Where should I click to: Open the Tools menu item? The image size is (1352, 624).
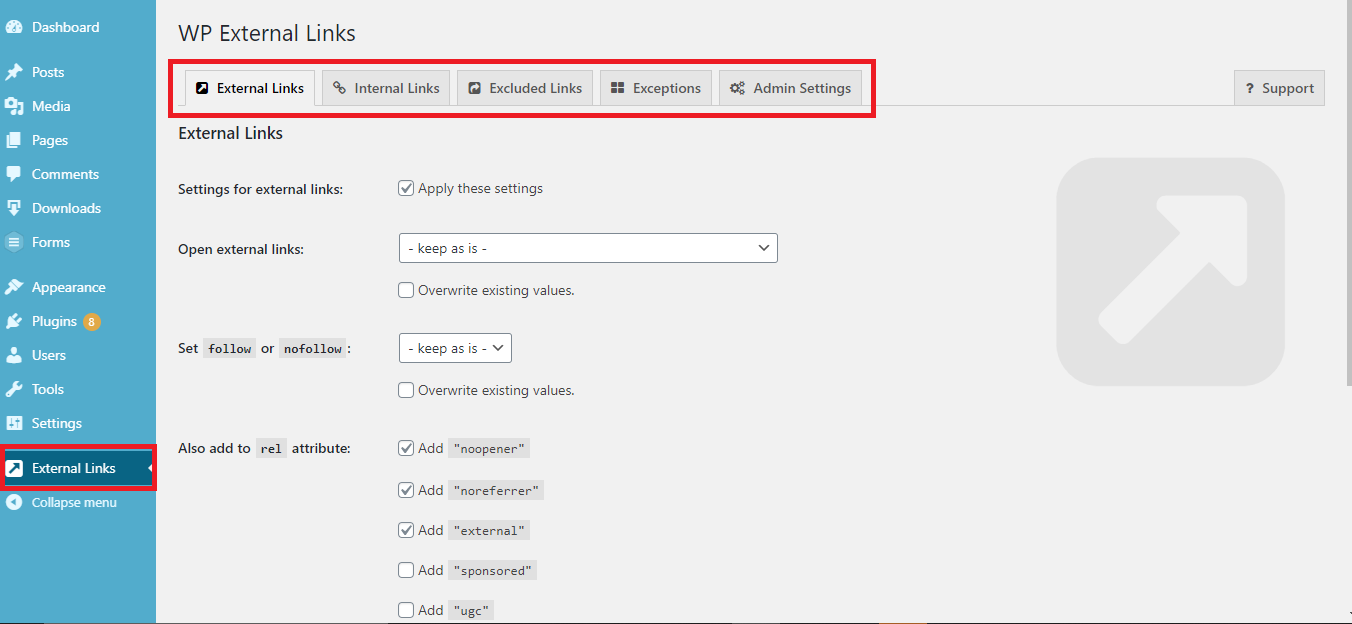pyautogui.click(x=78, y=389)
